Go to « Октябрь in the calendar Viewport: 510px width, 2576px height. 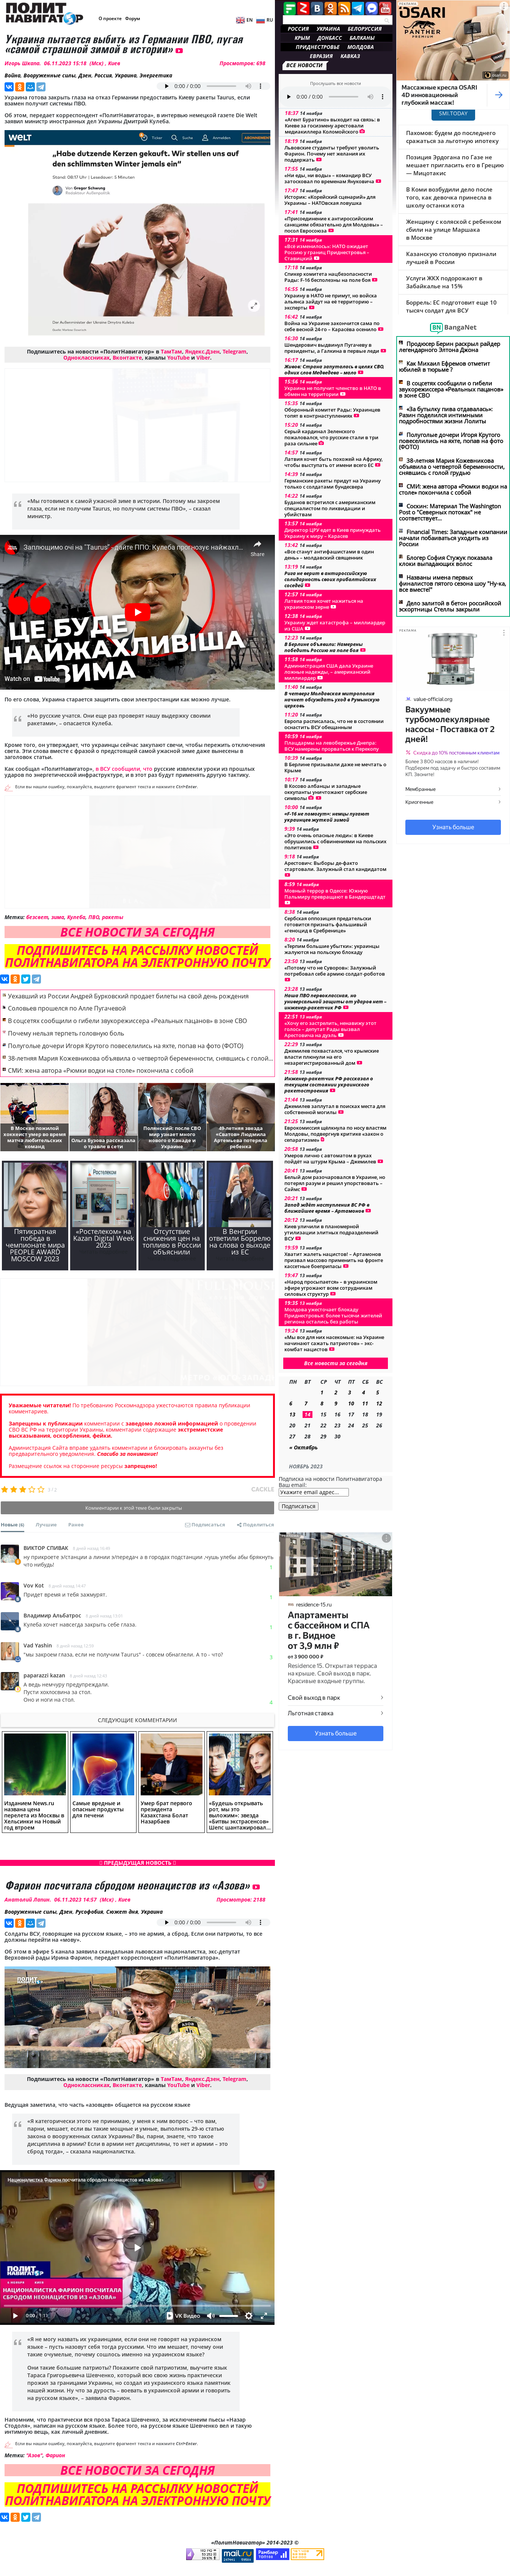[x=303, y=1447]
